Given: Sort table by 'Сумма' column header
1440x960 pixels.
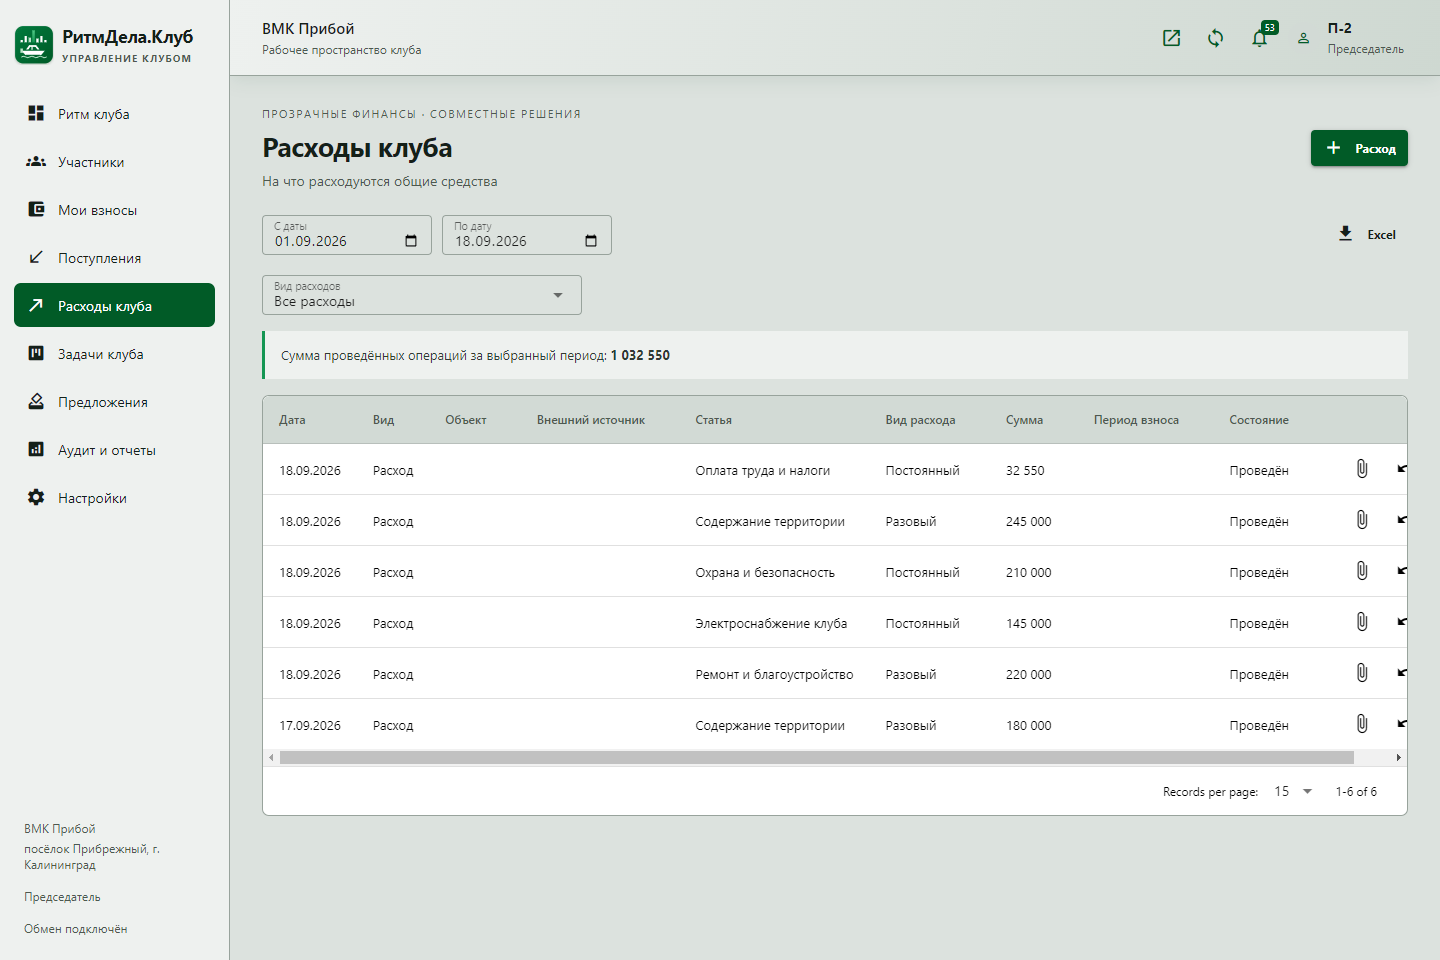Looking at the screenshot, I should pos(1024,420).
